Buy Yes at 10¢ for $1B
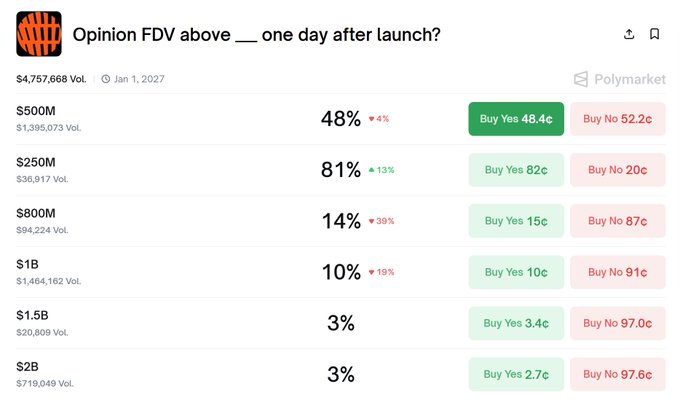 coord(516,272)
